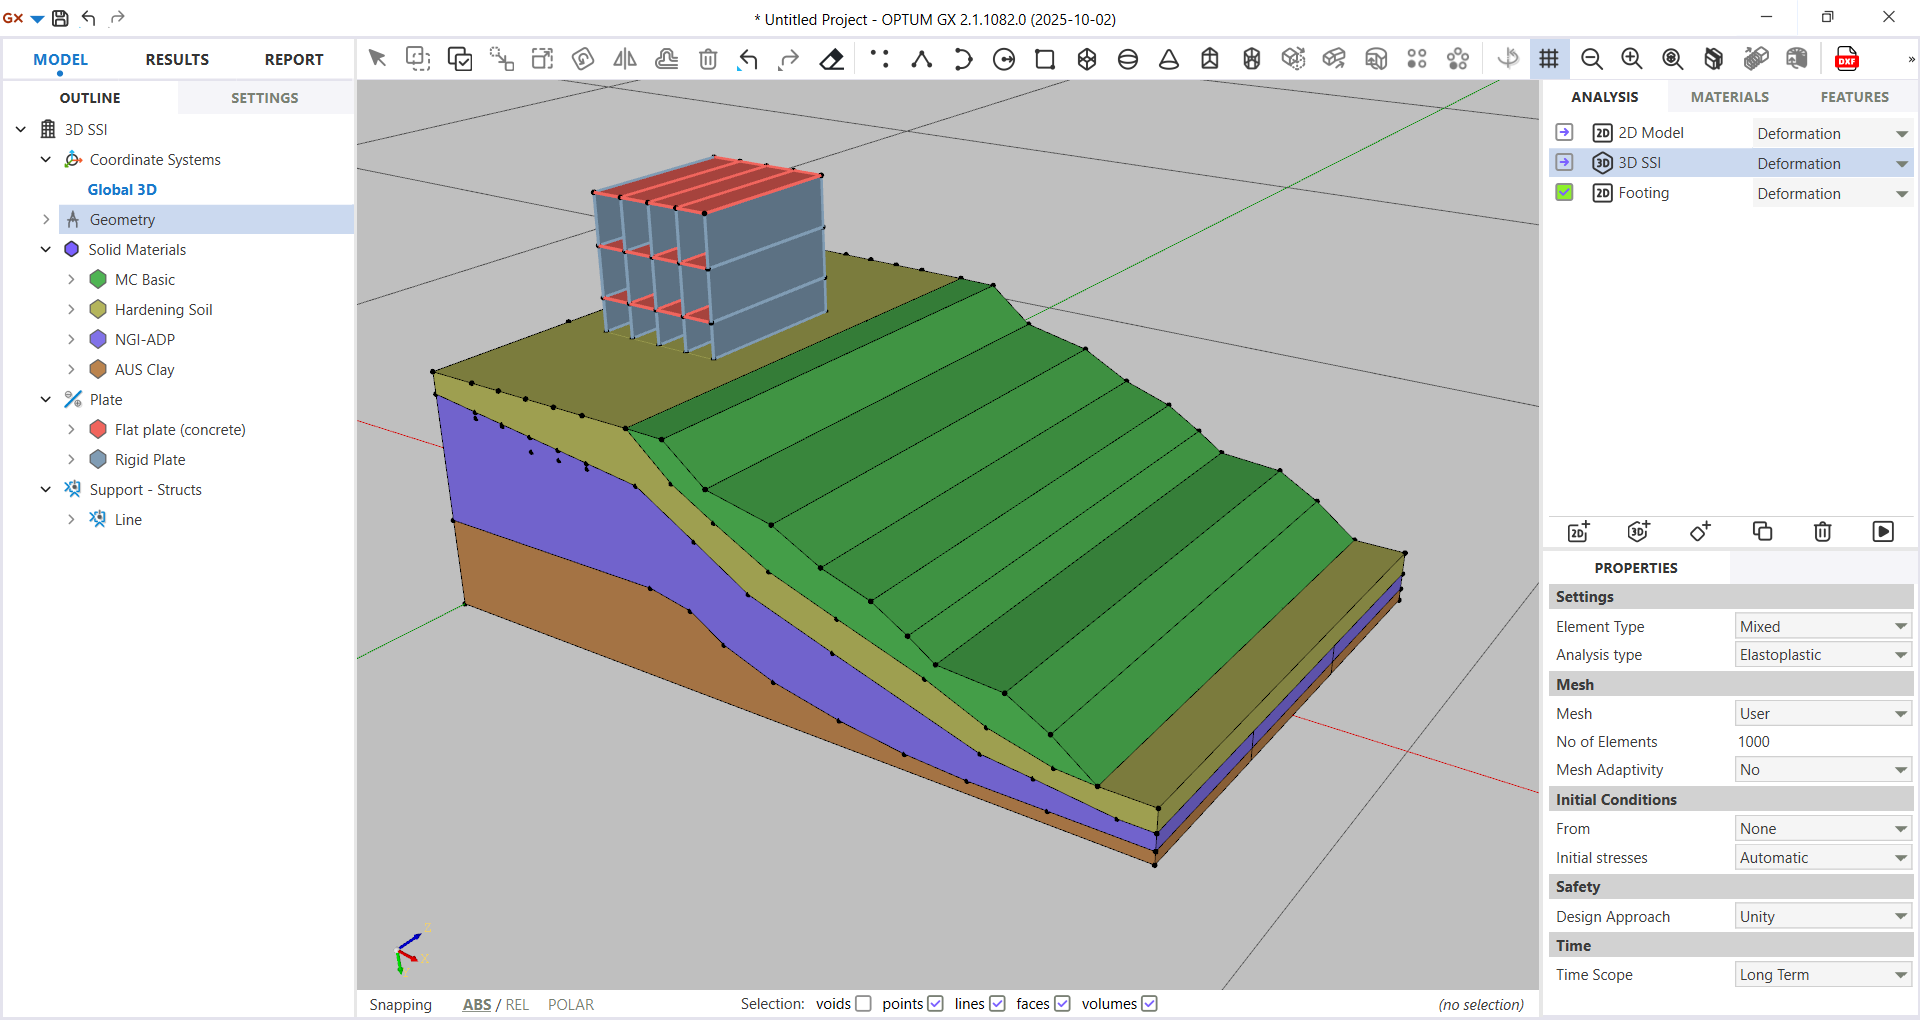
Task: Enable the voids selection checkbox
Action: pyautogui.click(x=864, y=1004)
